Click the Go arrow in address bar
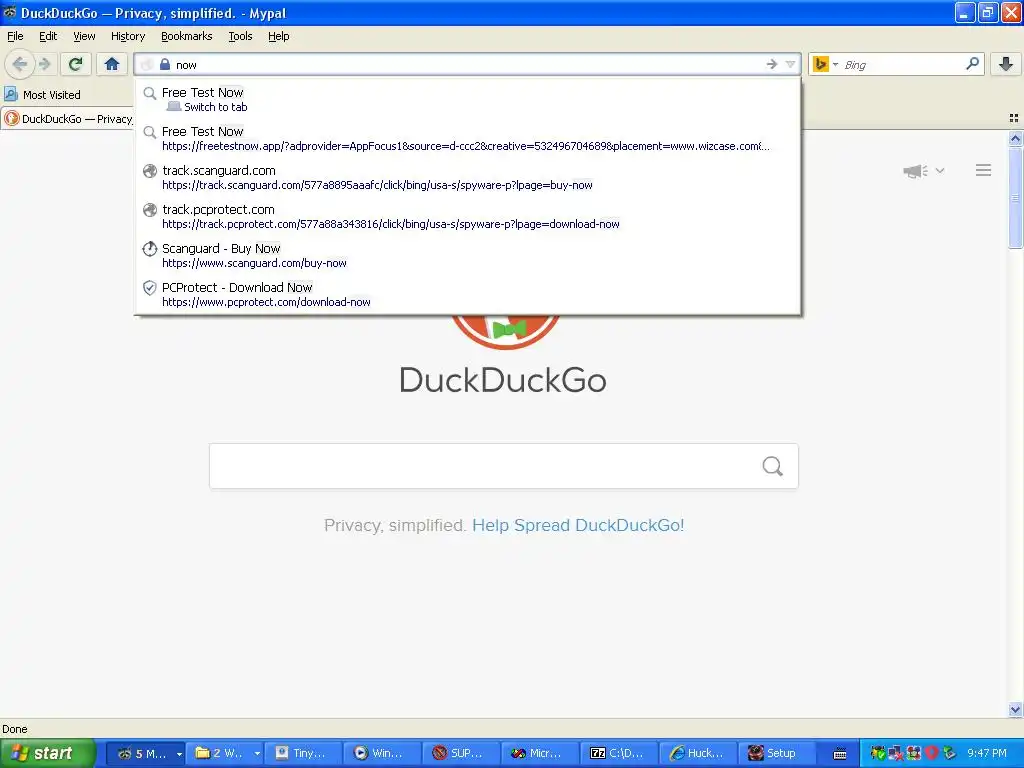 [x=772, y=64]
